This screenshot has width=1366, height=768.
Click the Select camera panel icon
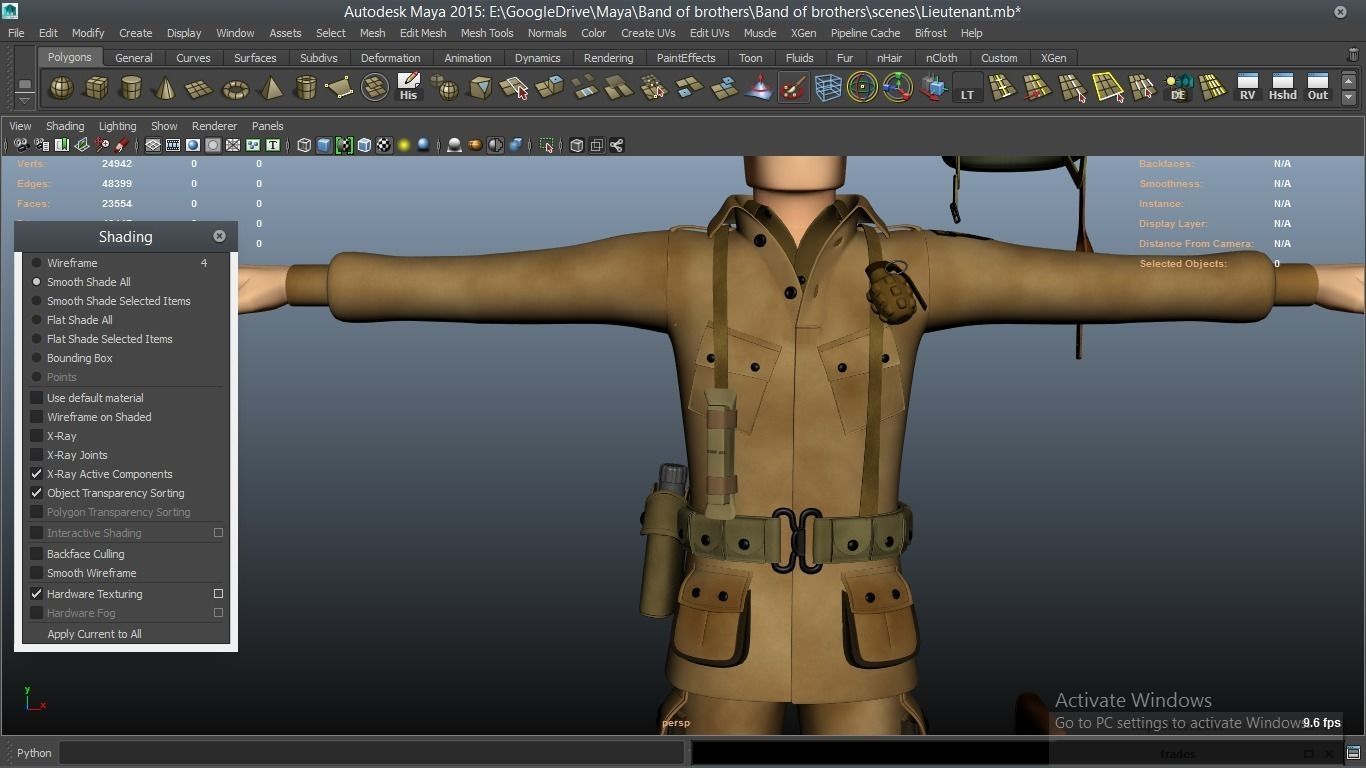tap(21, 145)
